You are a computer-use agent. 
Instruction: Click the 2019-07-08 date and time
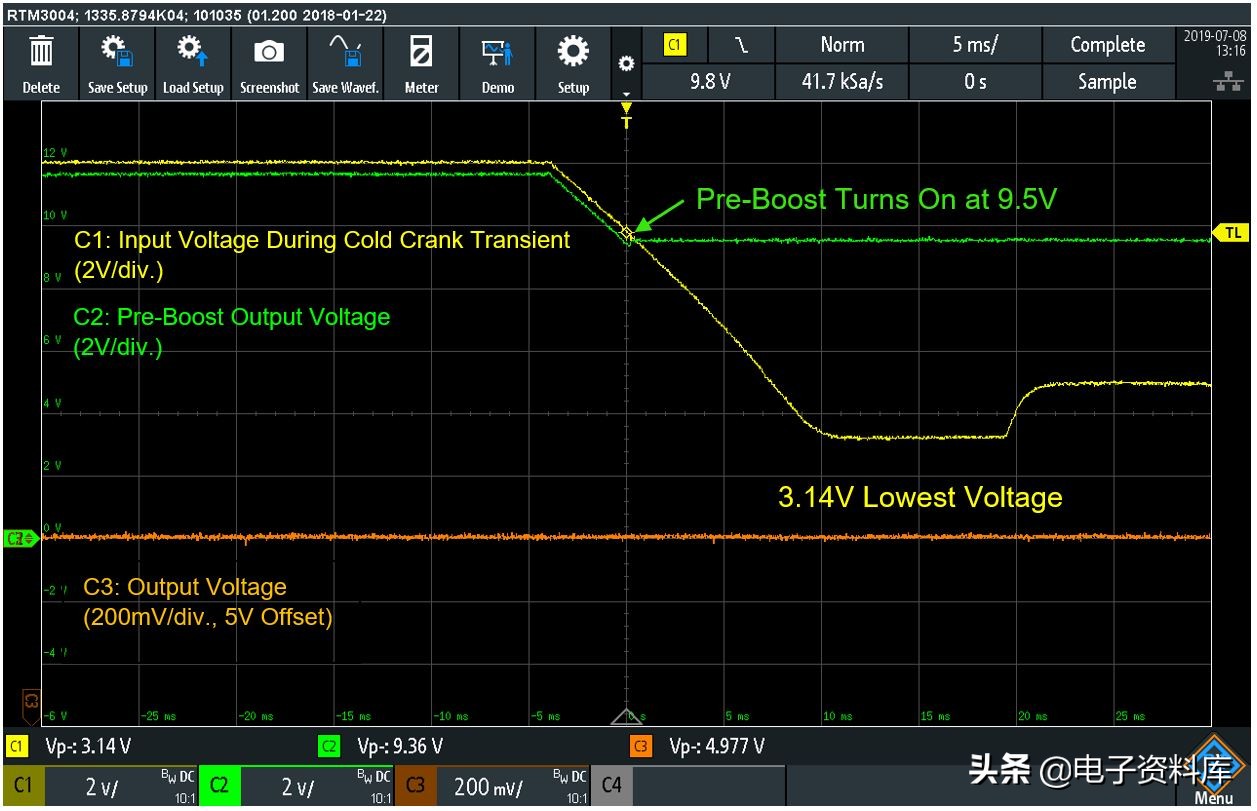1214,43
